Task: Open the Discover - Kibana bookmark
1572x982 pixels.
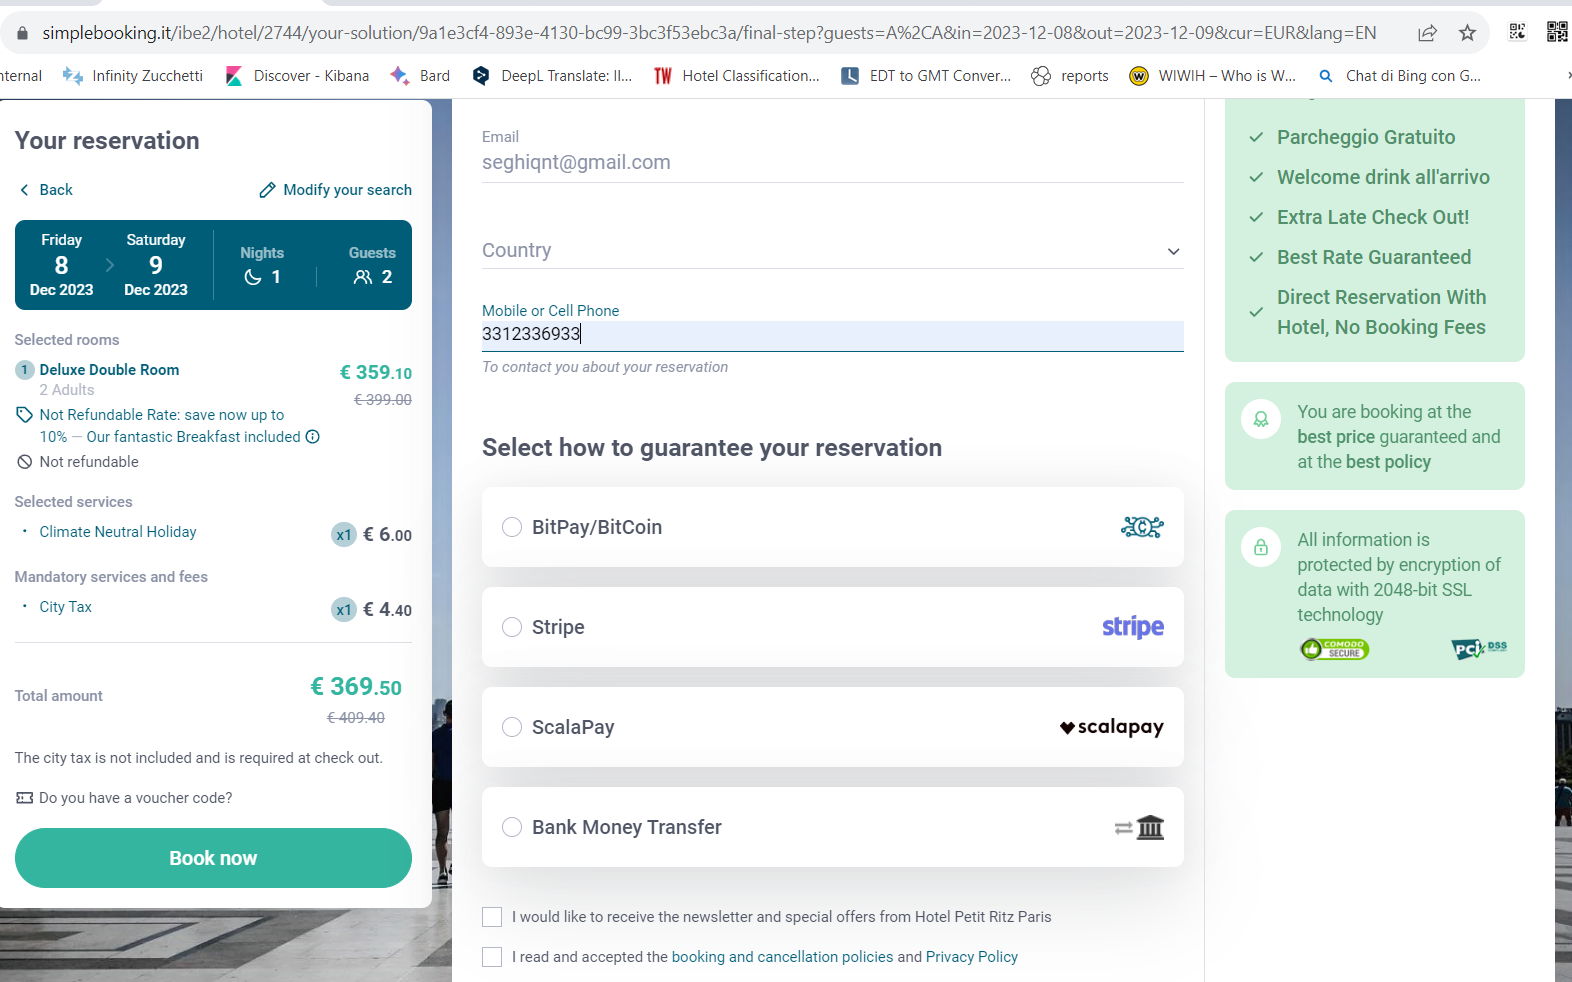Action: (298, 76)
